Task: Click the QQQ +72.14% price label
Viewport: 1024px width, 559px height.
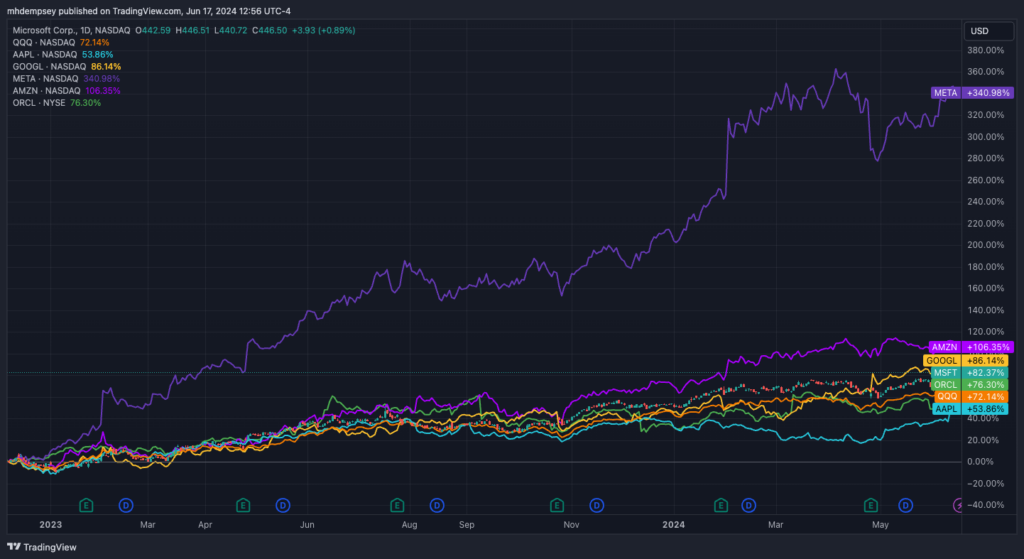Action: pos(970,396)
